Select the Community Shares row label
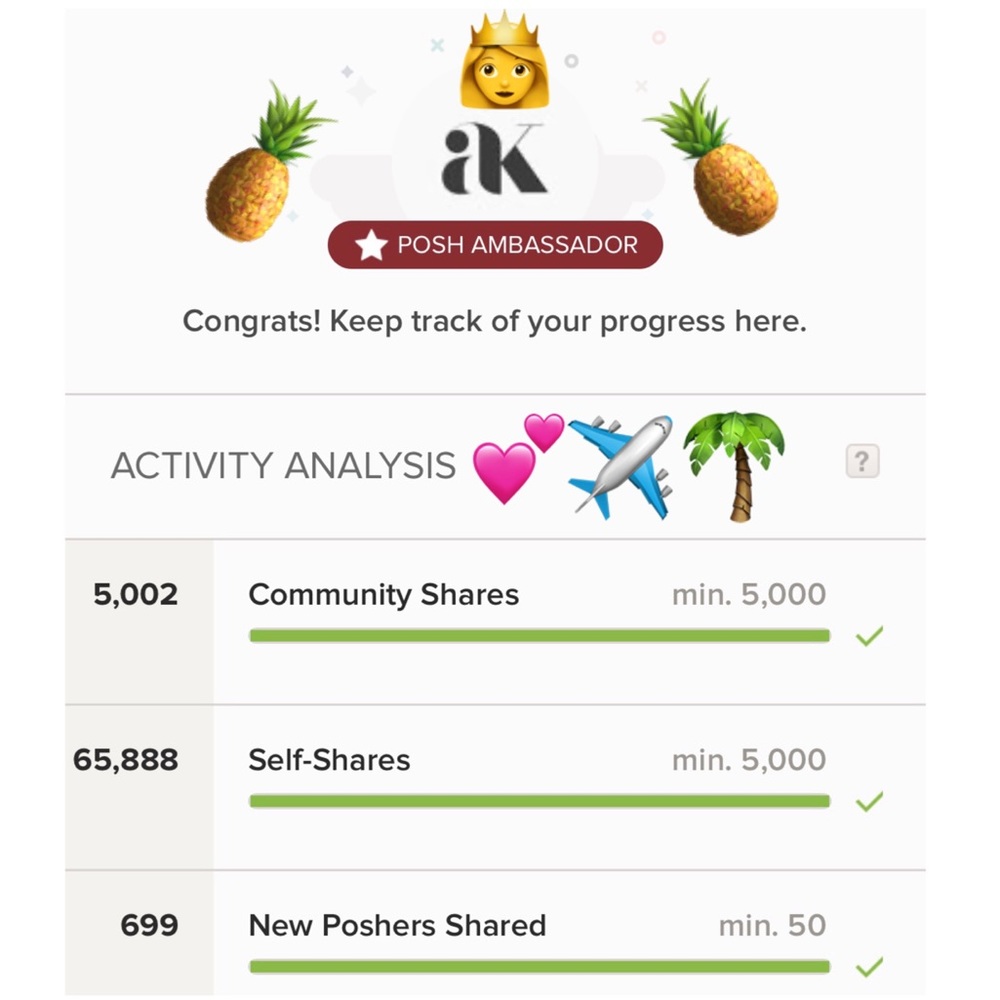The image size is (1000, 1000). tap(383, 595)
